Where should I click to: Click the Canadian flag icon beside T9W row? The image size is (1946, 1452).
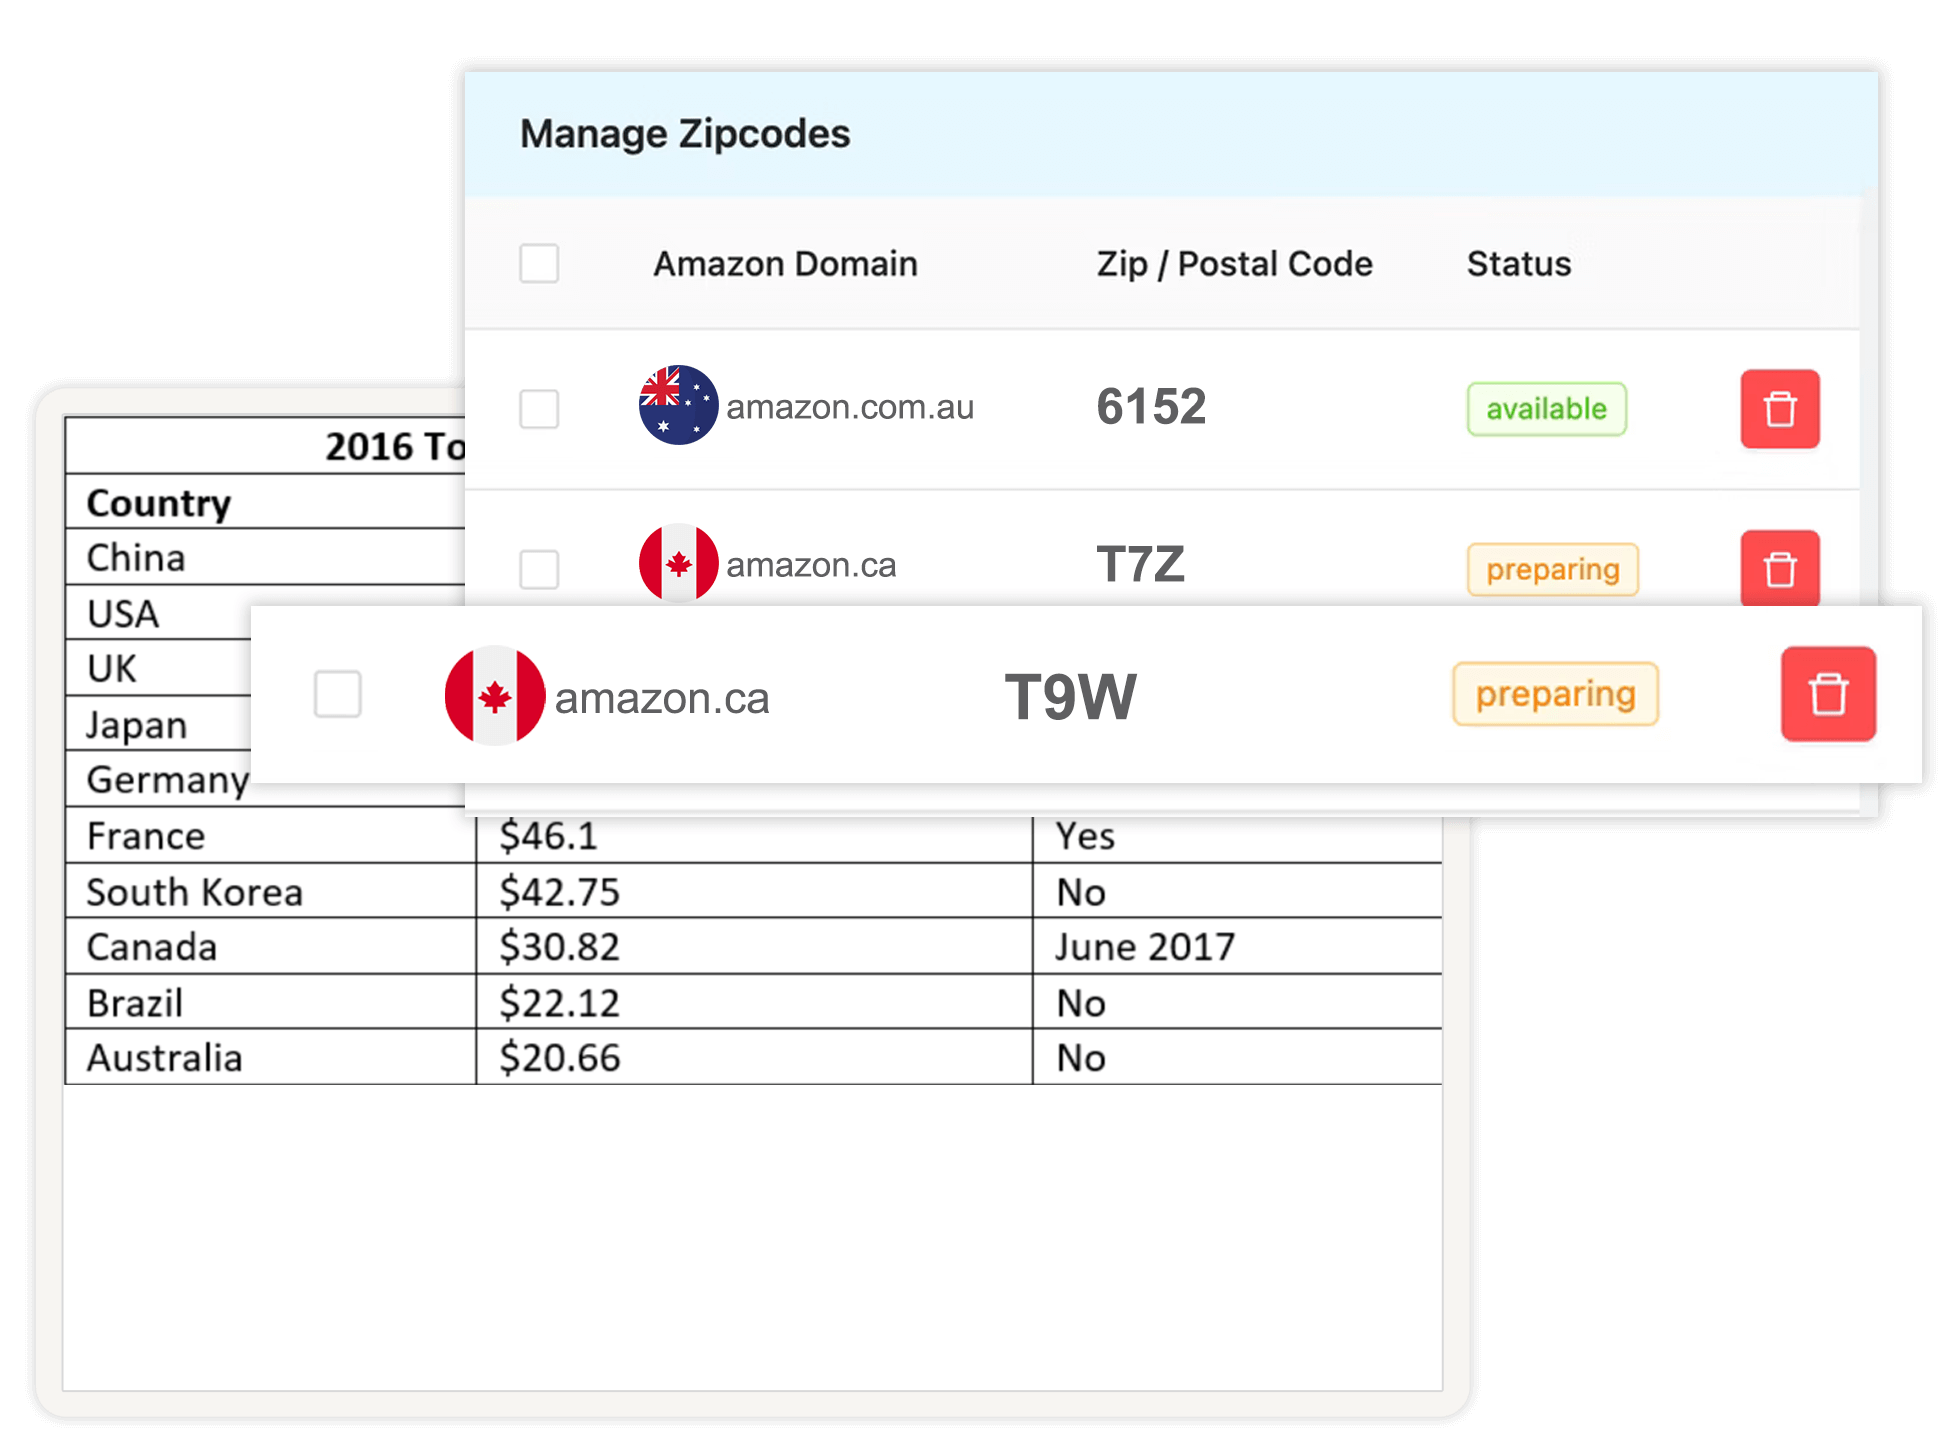click(496, 696)
